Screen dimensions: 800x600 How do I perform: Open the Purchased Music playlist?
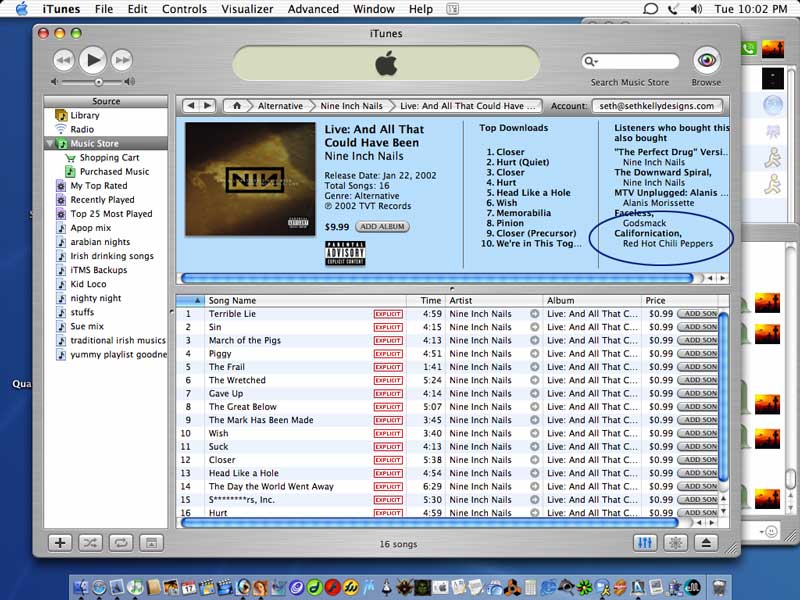click(x=114, y=171)
